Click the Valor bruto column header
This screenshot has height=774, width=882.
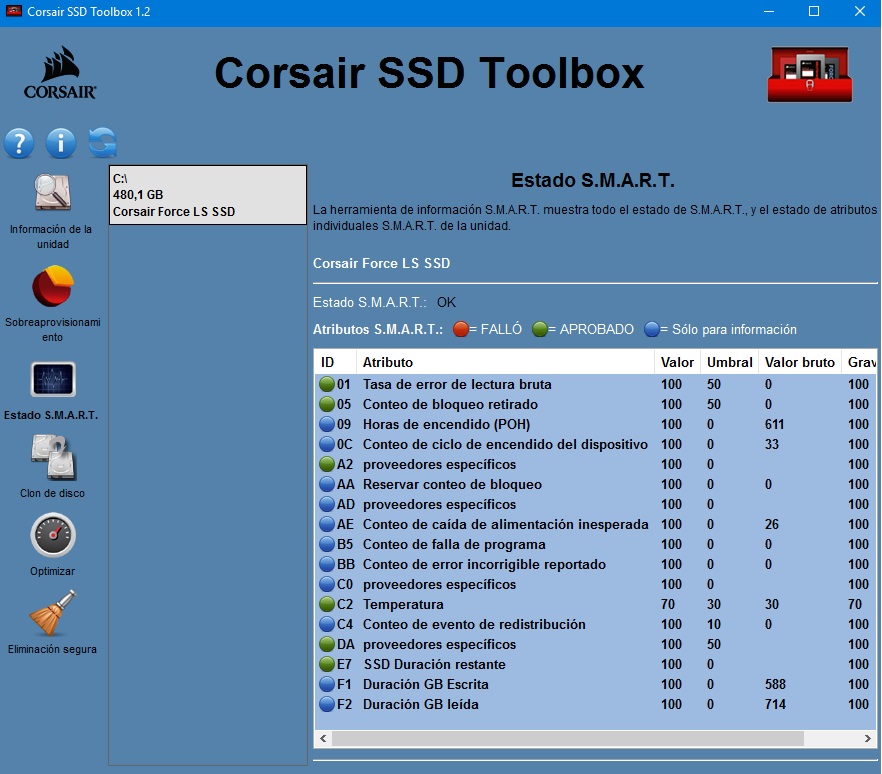coord(798,362)
